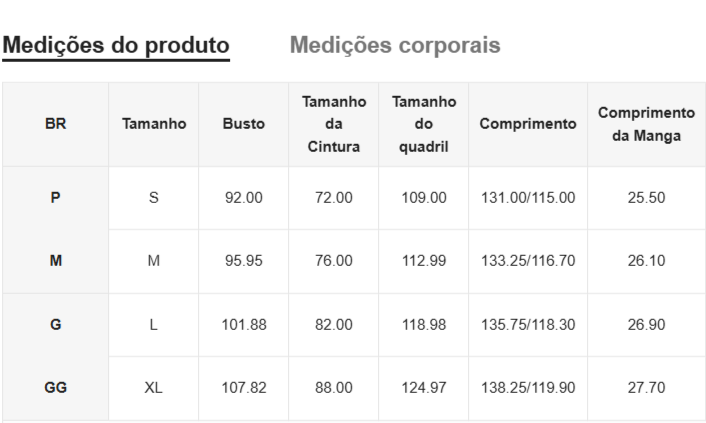Click the BR column header

point(56,125)
